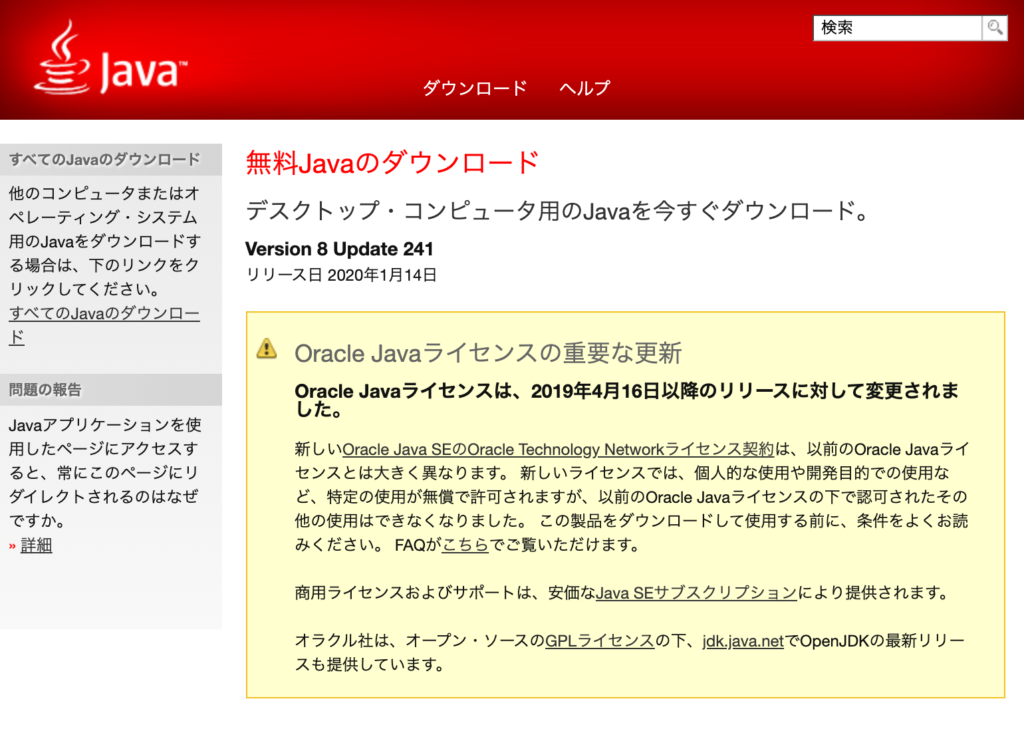Click the デスクトップ・コンピュータ用 subtitle text
Image resolution: width=1024 pixels, height=729 pixels.
558,211
